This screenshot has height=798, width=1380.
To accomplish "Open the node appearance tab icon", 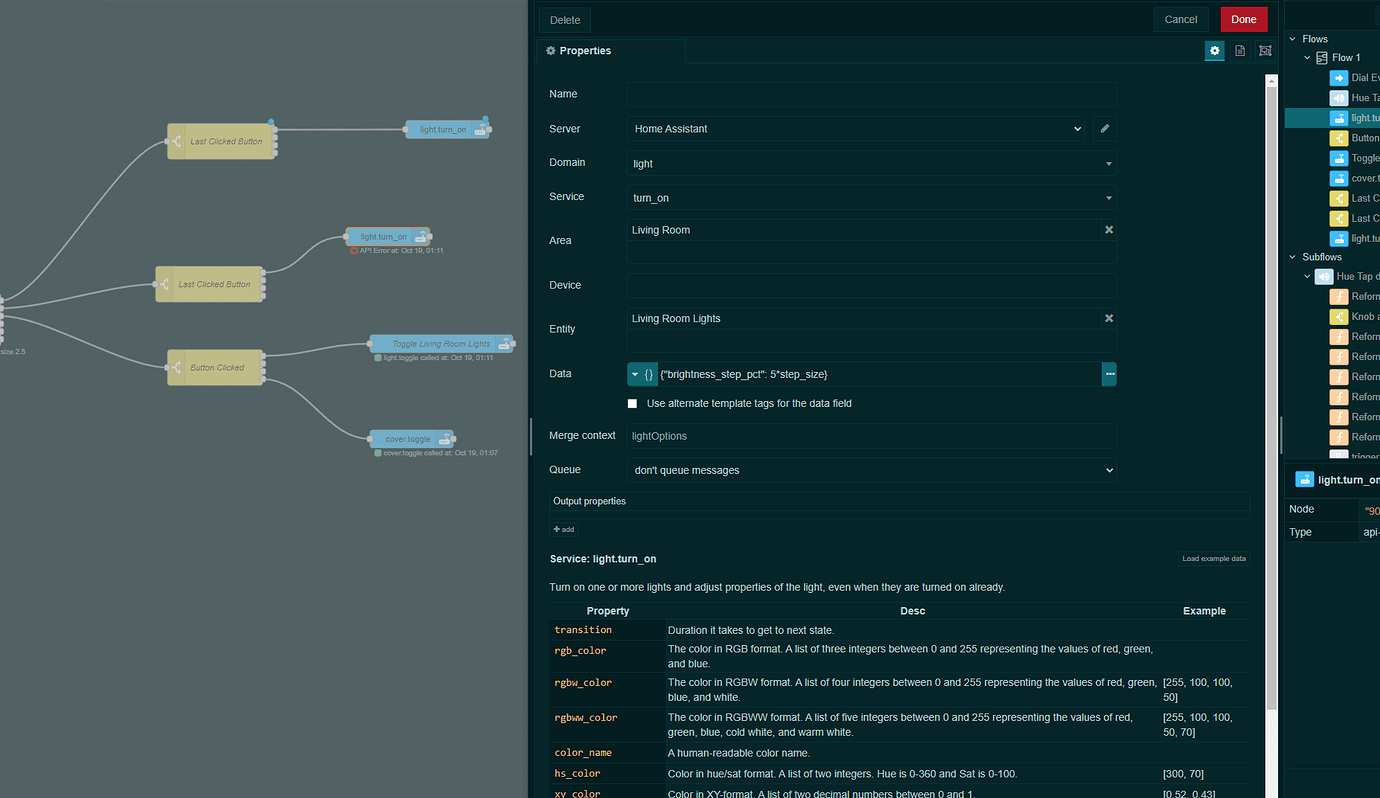I will click(x=1265, y=51).
